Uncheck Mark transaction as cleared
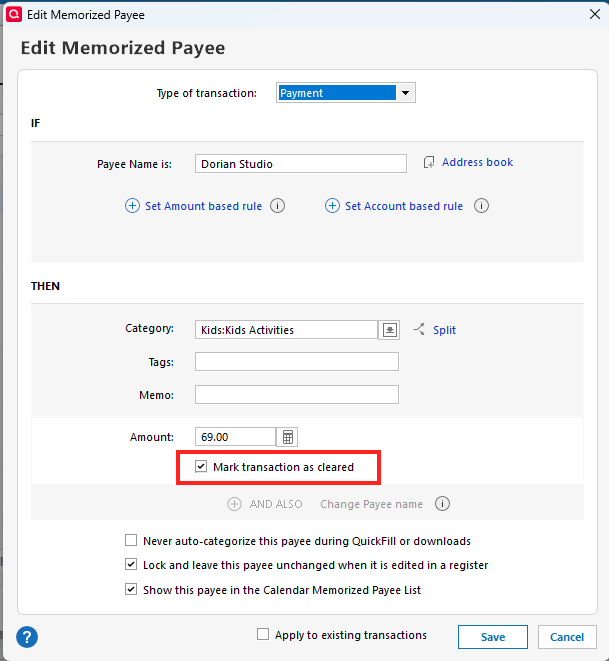Screen dimensions: 609x661 coord(201,467)
